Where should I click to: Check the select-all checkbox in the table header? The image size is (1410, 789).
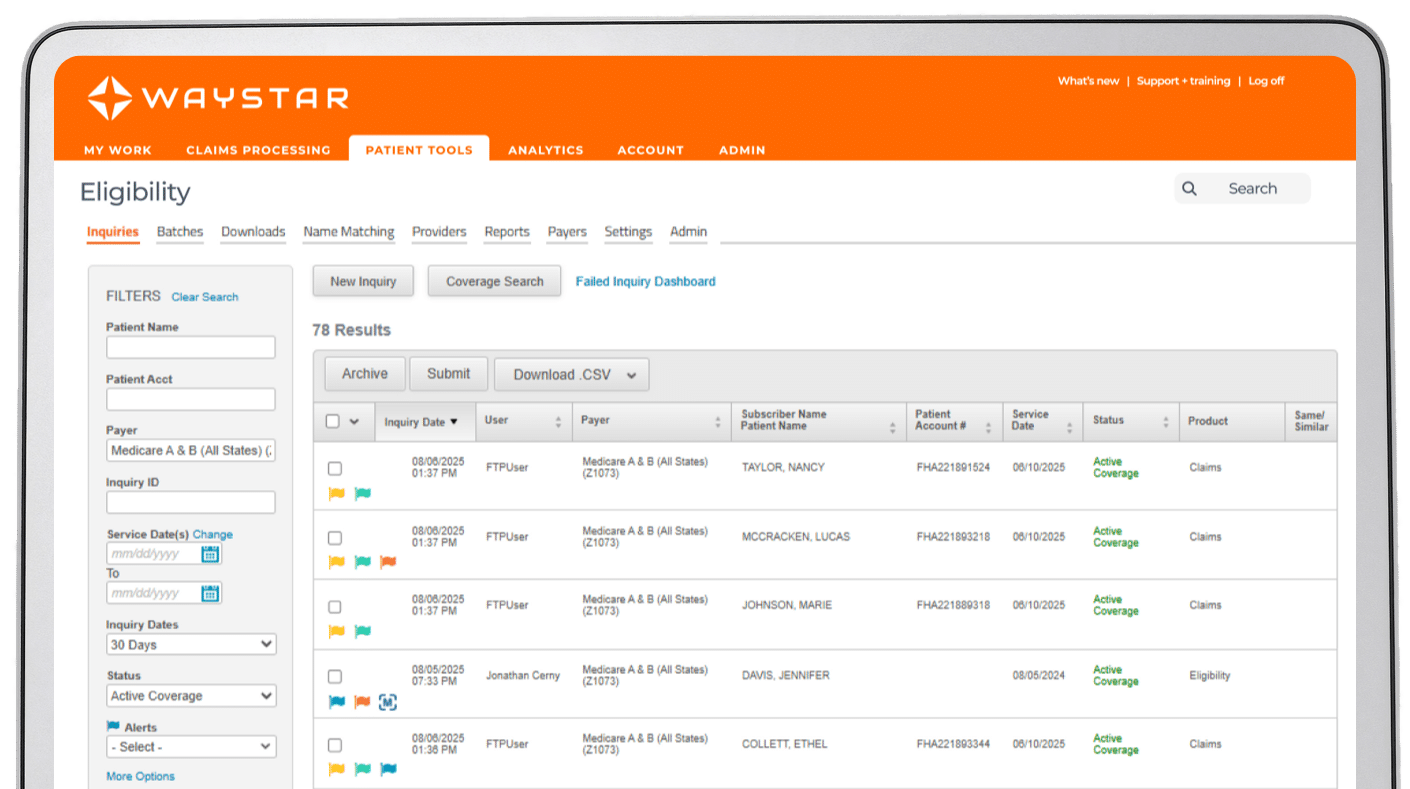tap(335, 421)
